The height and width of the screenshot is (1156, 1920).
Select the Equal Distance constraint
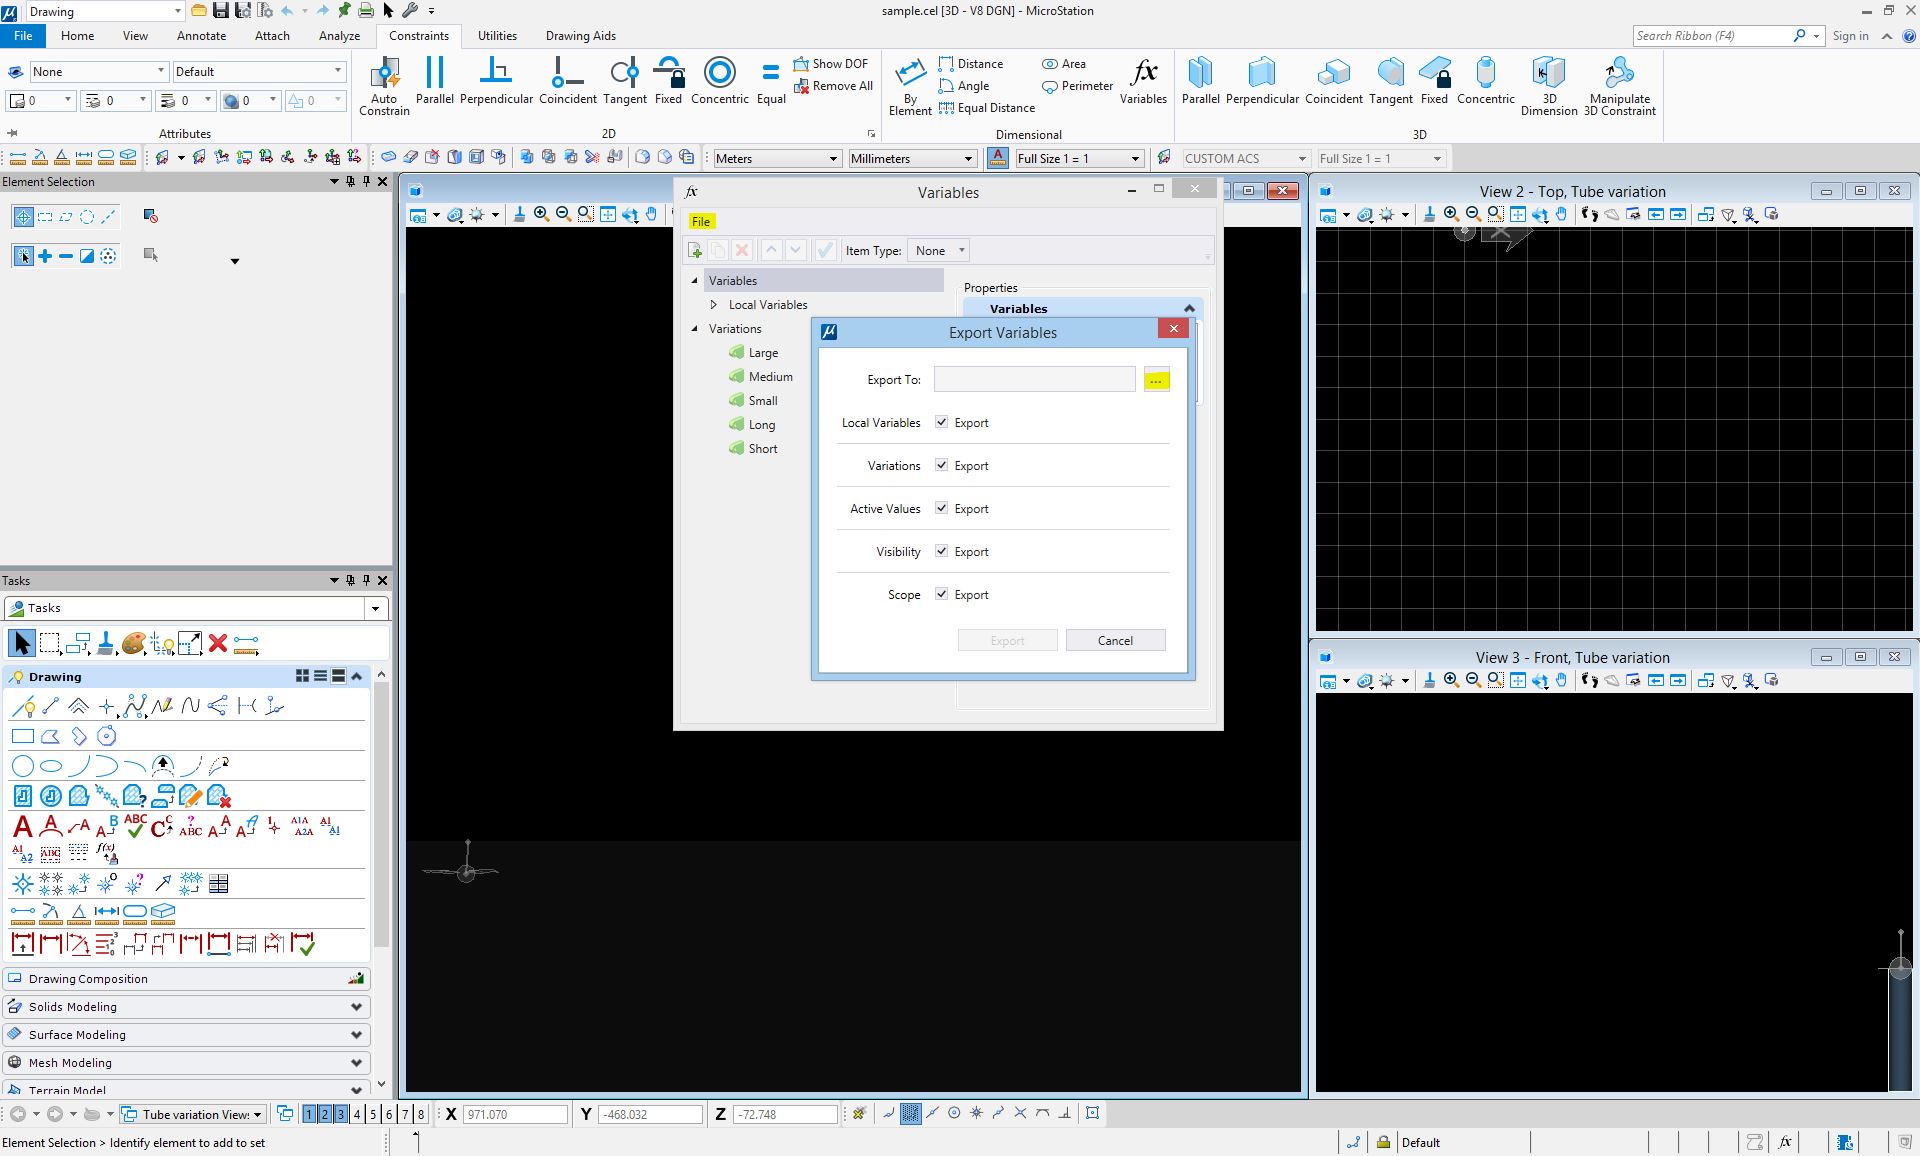click(x=986, y=108)
